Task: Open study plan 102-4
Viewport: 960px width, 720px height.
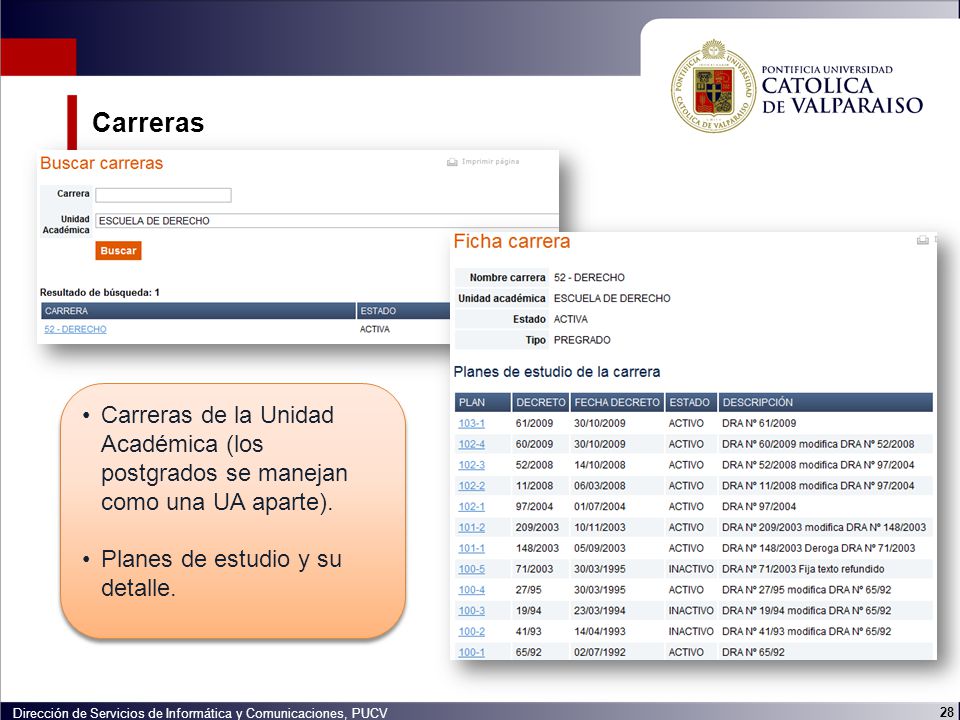Action: [471, 444]
